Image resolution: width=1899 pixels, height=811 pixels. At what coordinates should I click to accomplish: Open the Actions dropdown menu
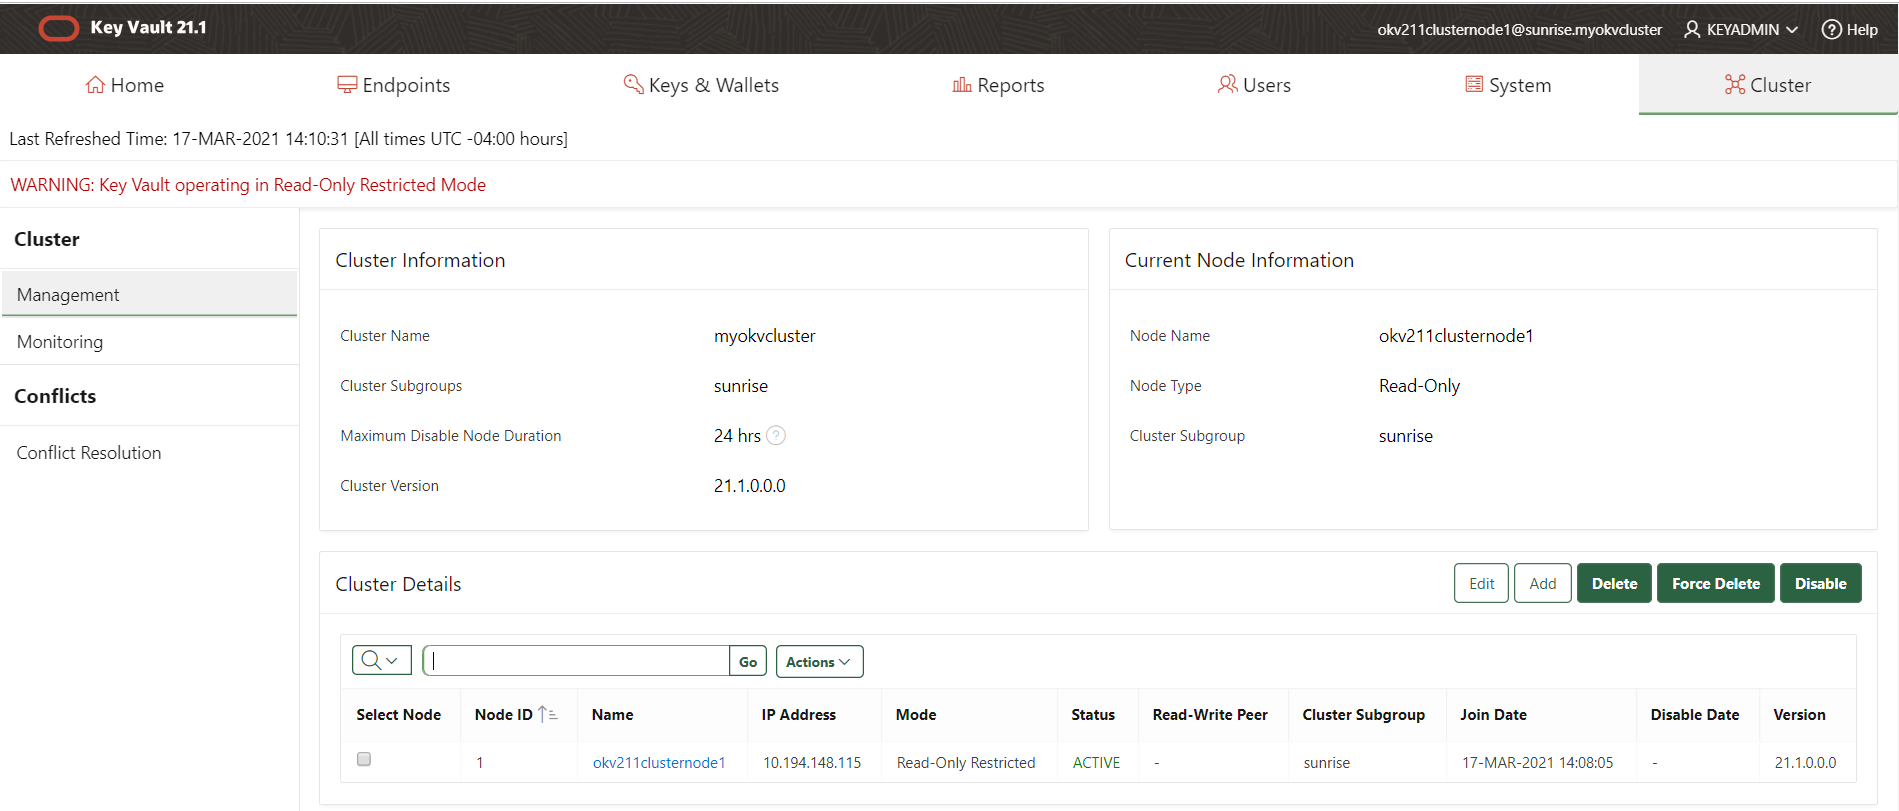click(x=819, y=662)
